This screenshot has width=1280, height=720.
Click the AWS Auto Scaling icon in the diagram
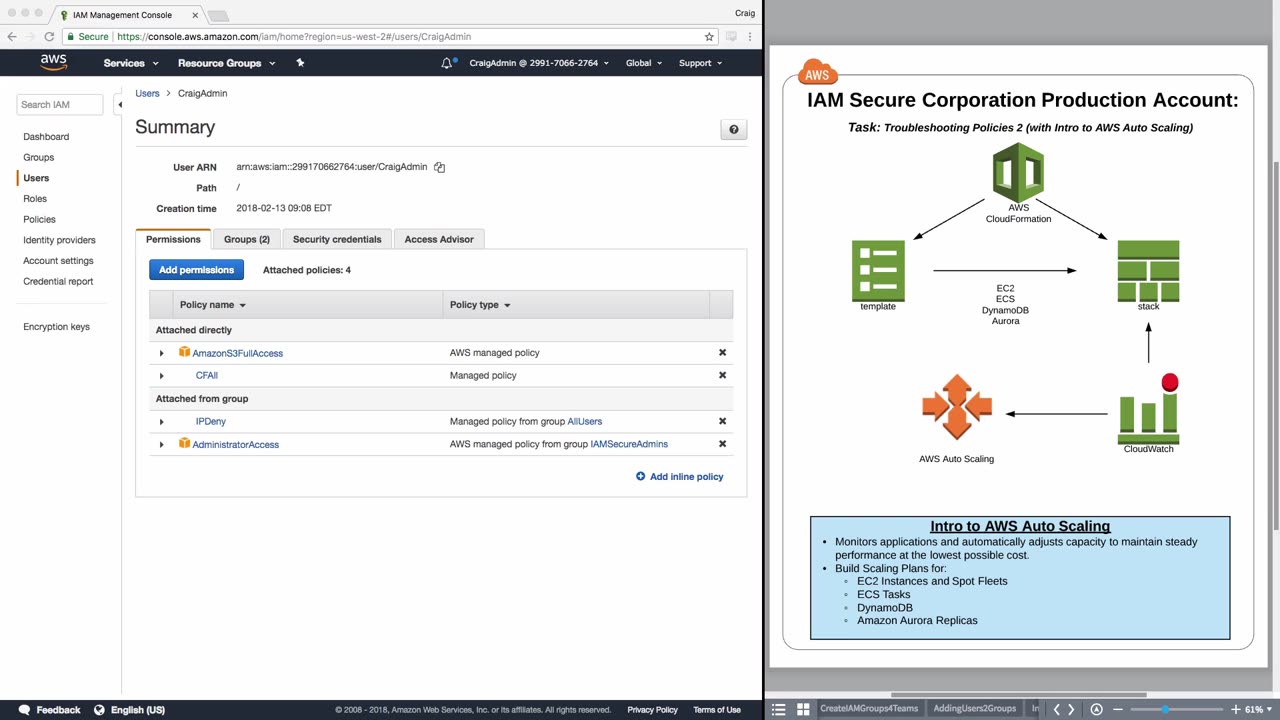[957, 407]
